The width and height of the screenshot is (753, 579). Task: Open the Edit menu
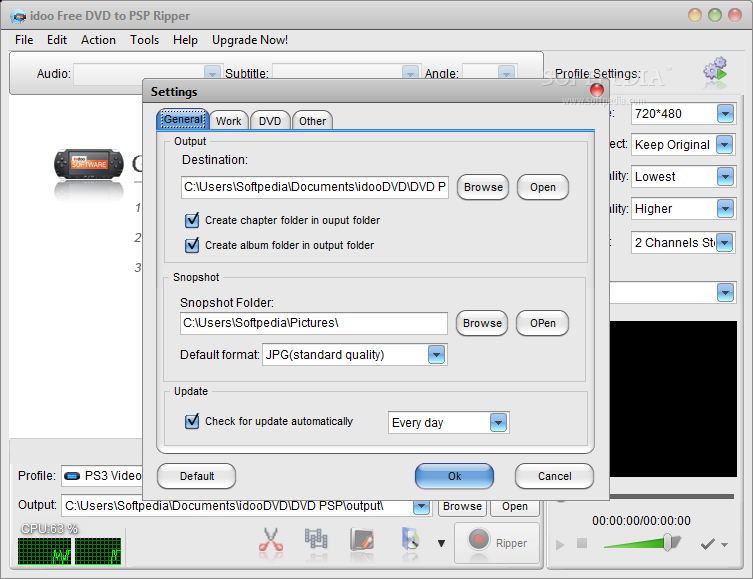57,40
